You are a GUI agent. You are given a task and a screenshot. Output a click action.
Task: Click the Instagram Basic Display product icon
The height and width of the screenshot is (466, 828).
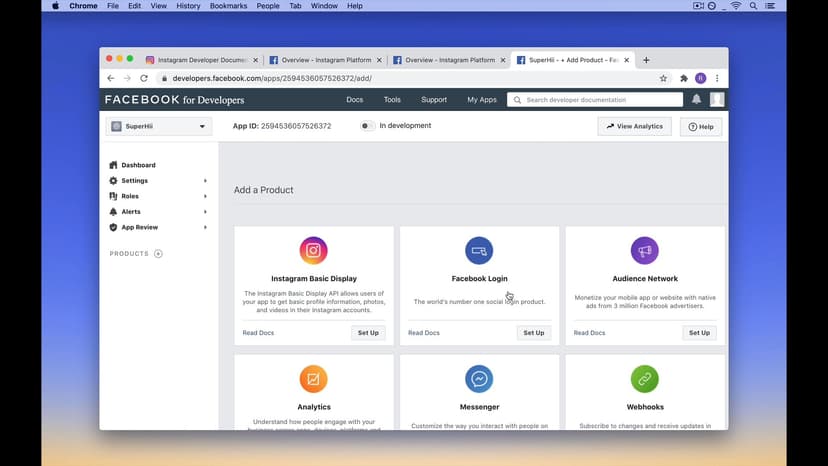pos(313,250)
